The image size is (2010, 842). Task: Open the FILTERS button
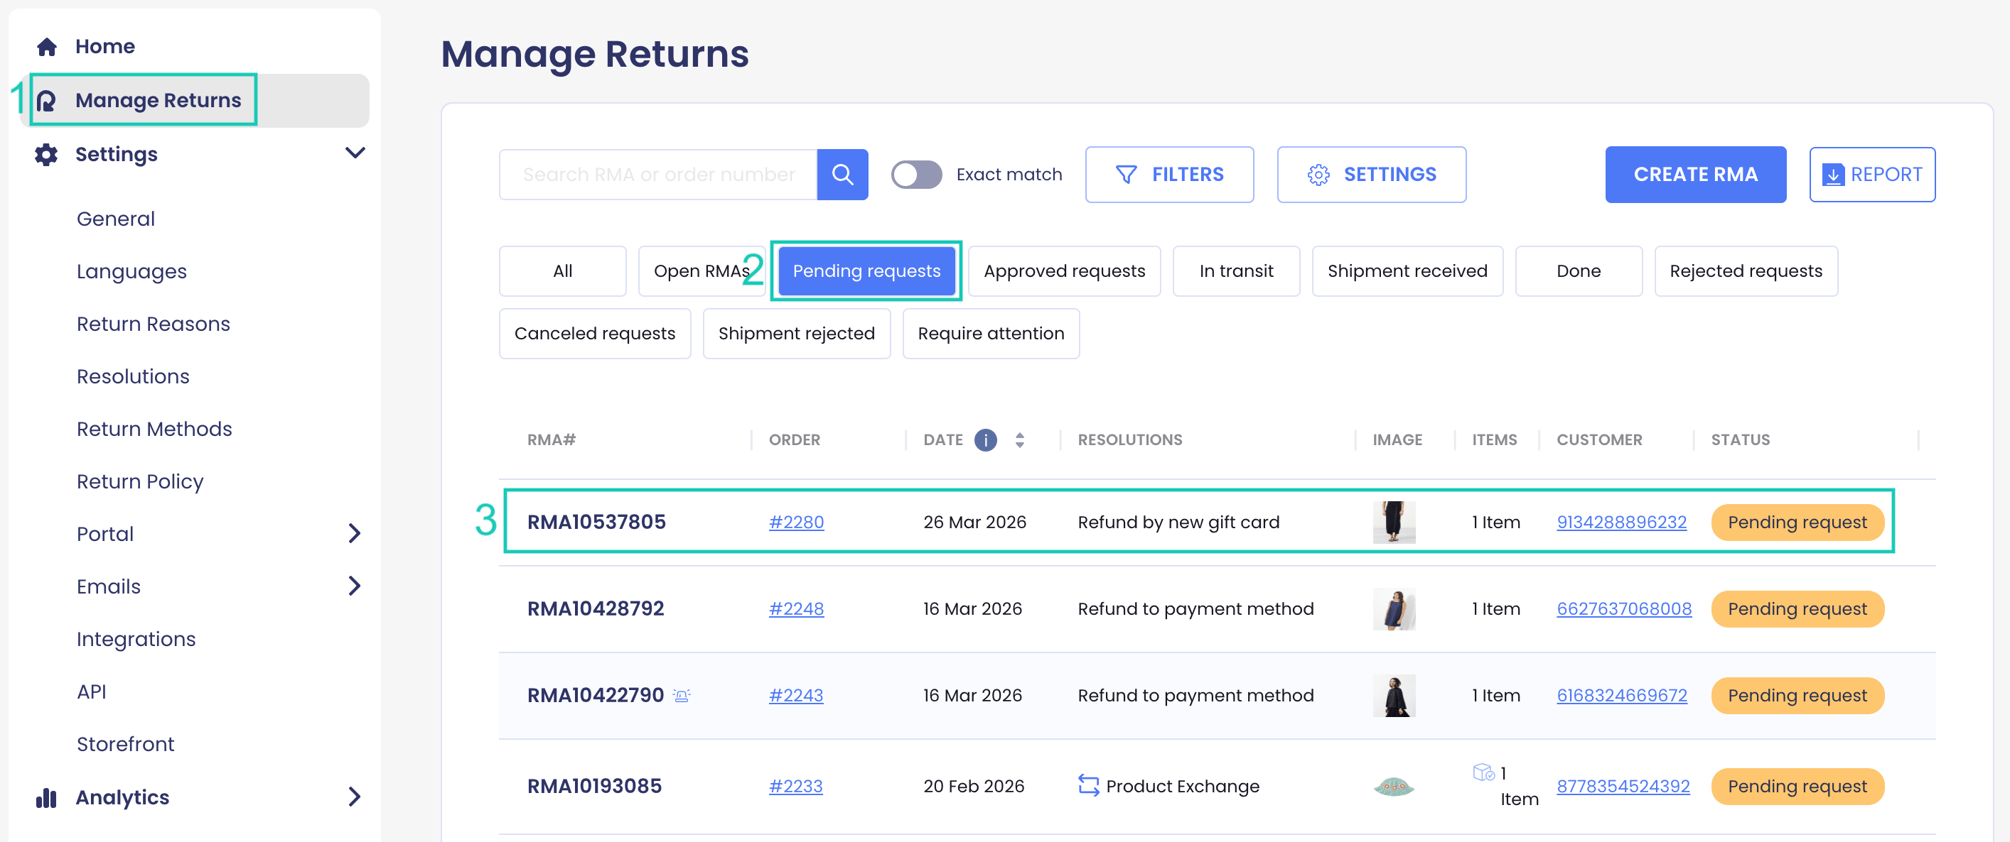[x=1169, y=174]
